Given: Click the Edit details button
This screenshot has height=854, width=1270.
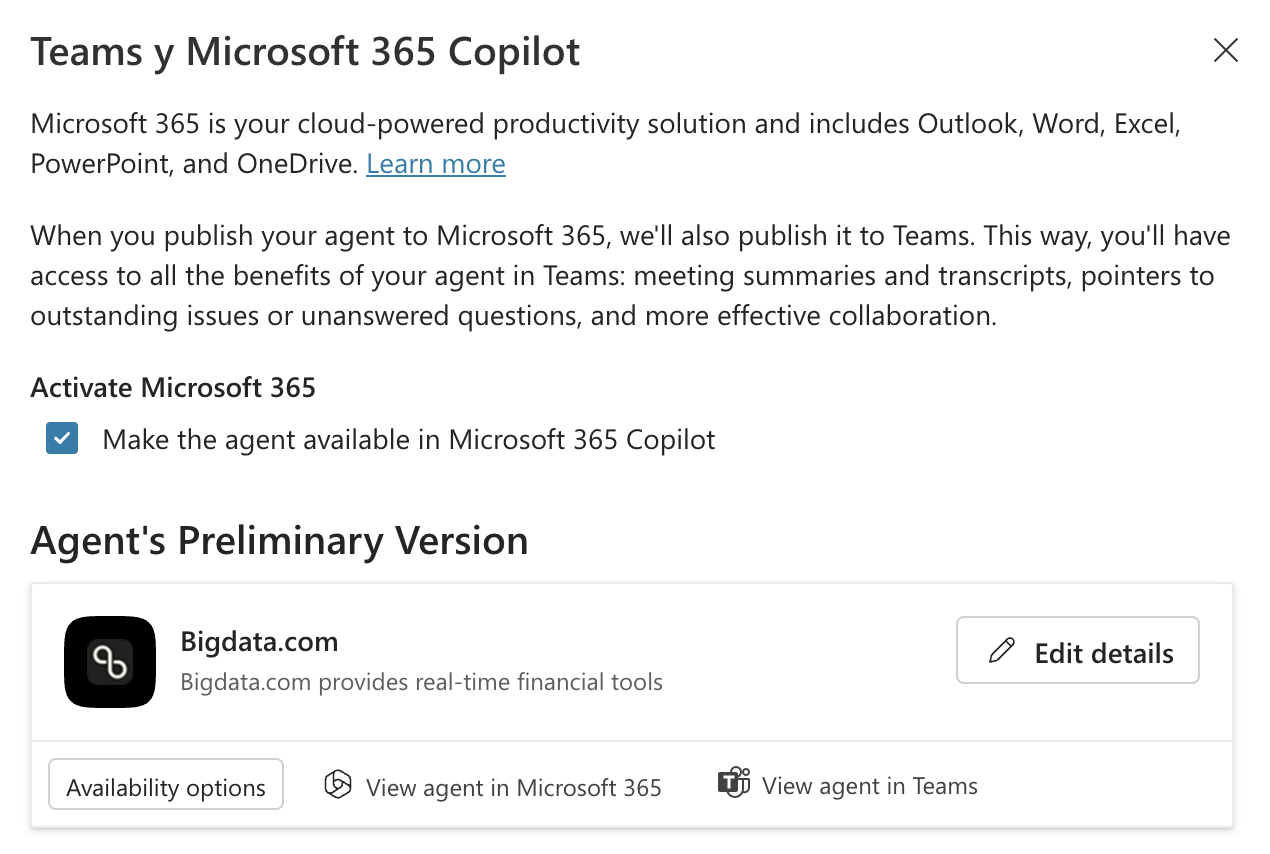Looking at the screenshot, I should point(1077,650).
